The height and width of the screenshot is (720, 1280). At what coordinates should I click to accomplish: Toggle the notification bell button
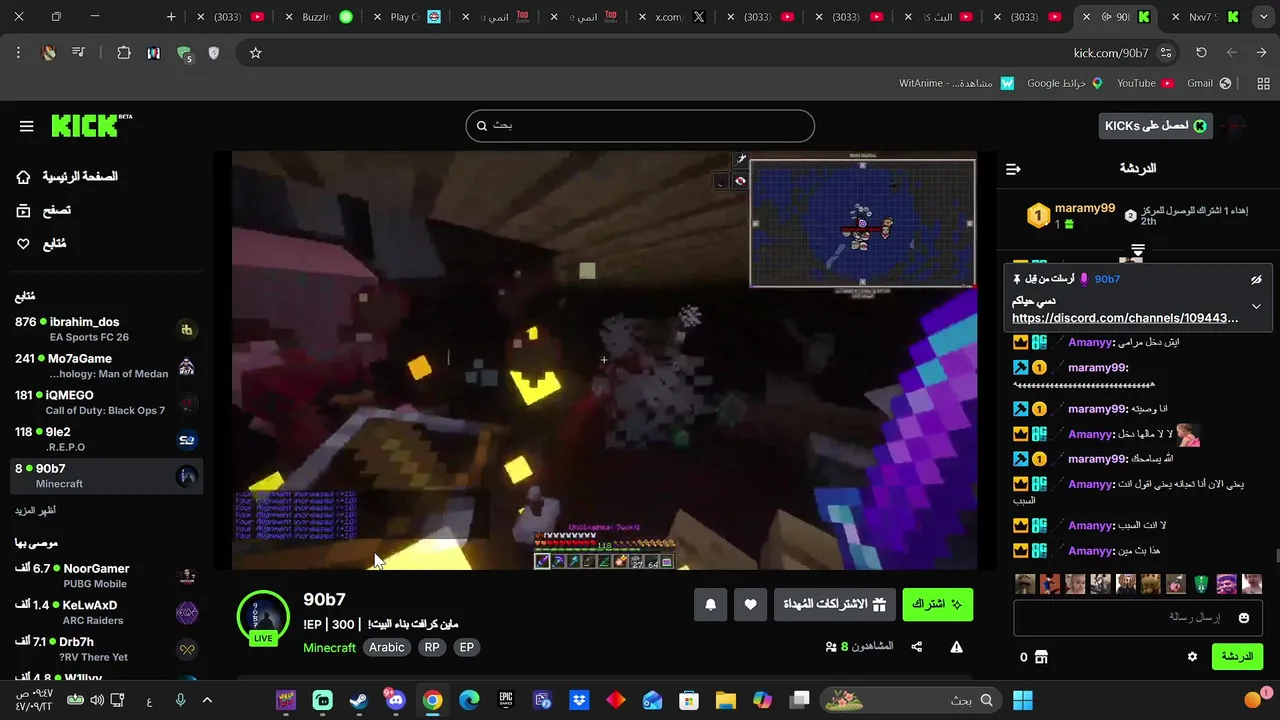pyautogui.click(x=711, y=604)
